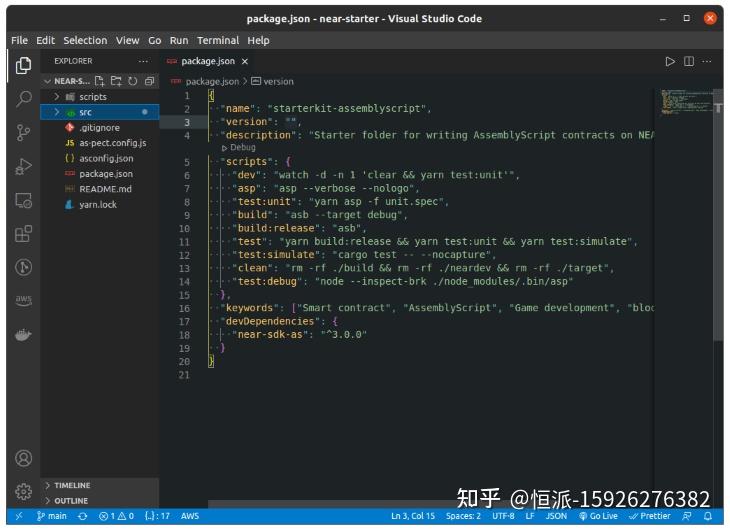Open the Explorer view in activity bar
The width and height of the screenshot is (730, 531).
23,65
